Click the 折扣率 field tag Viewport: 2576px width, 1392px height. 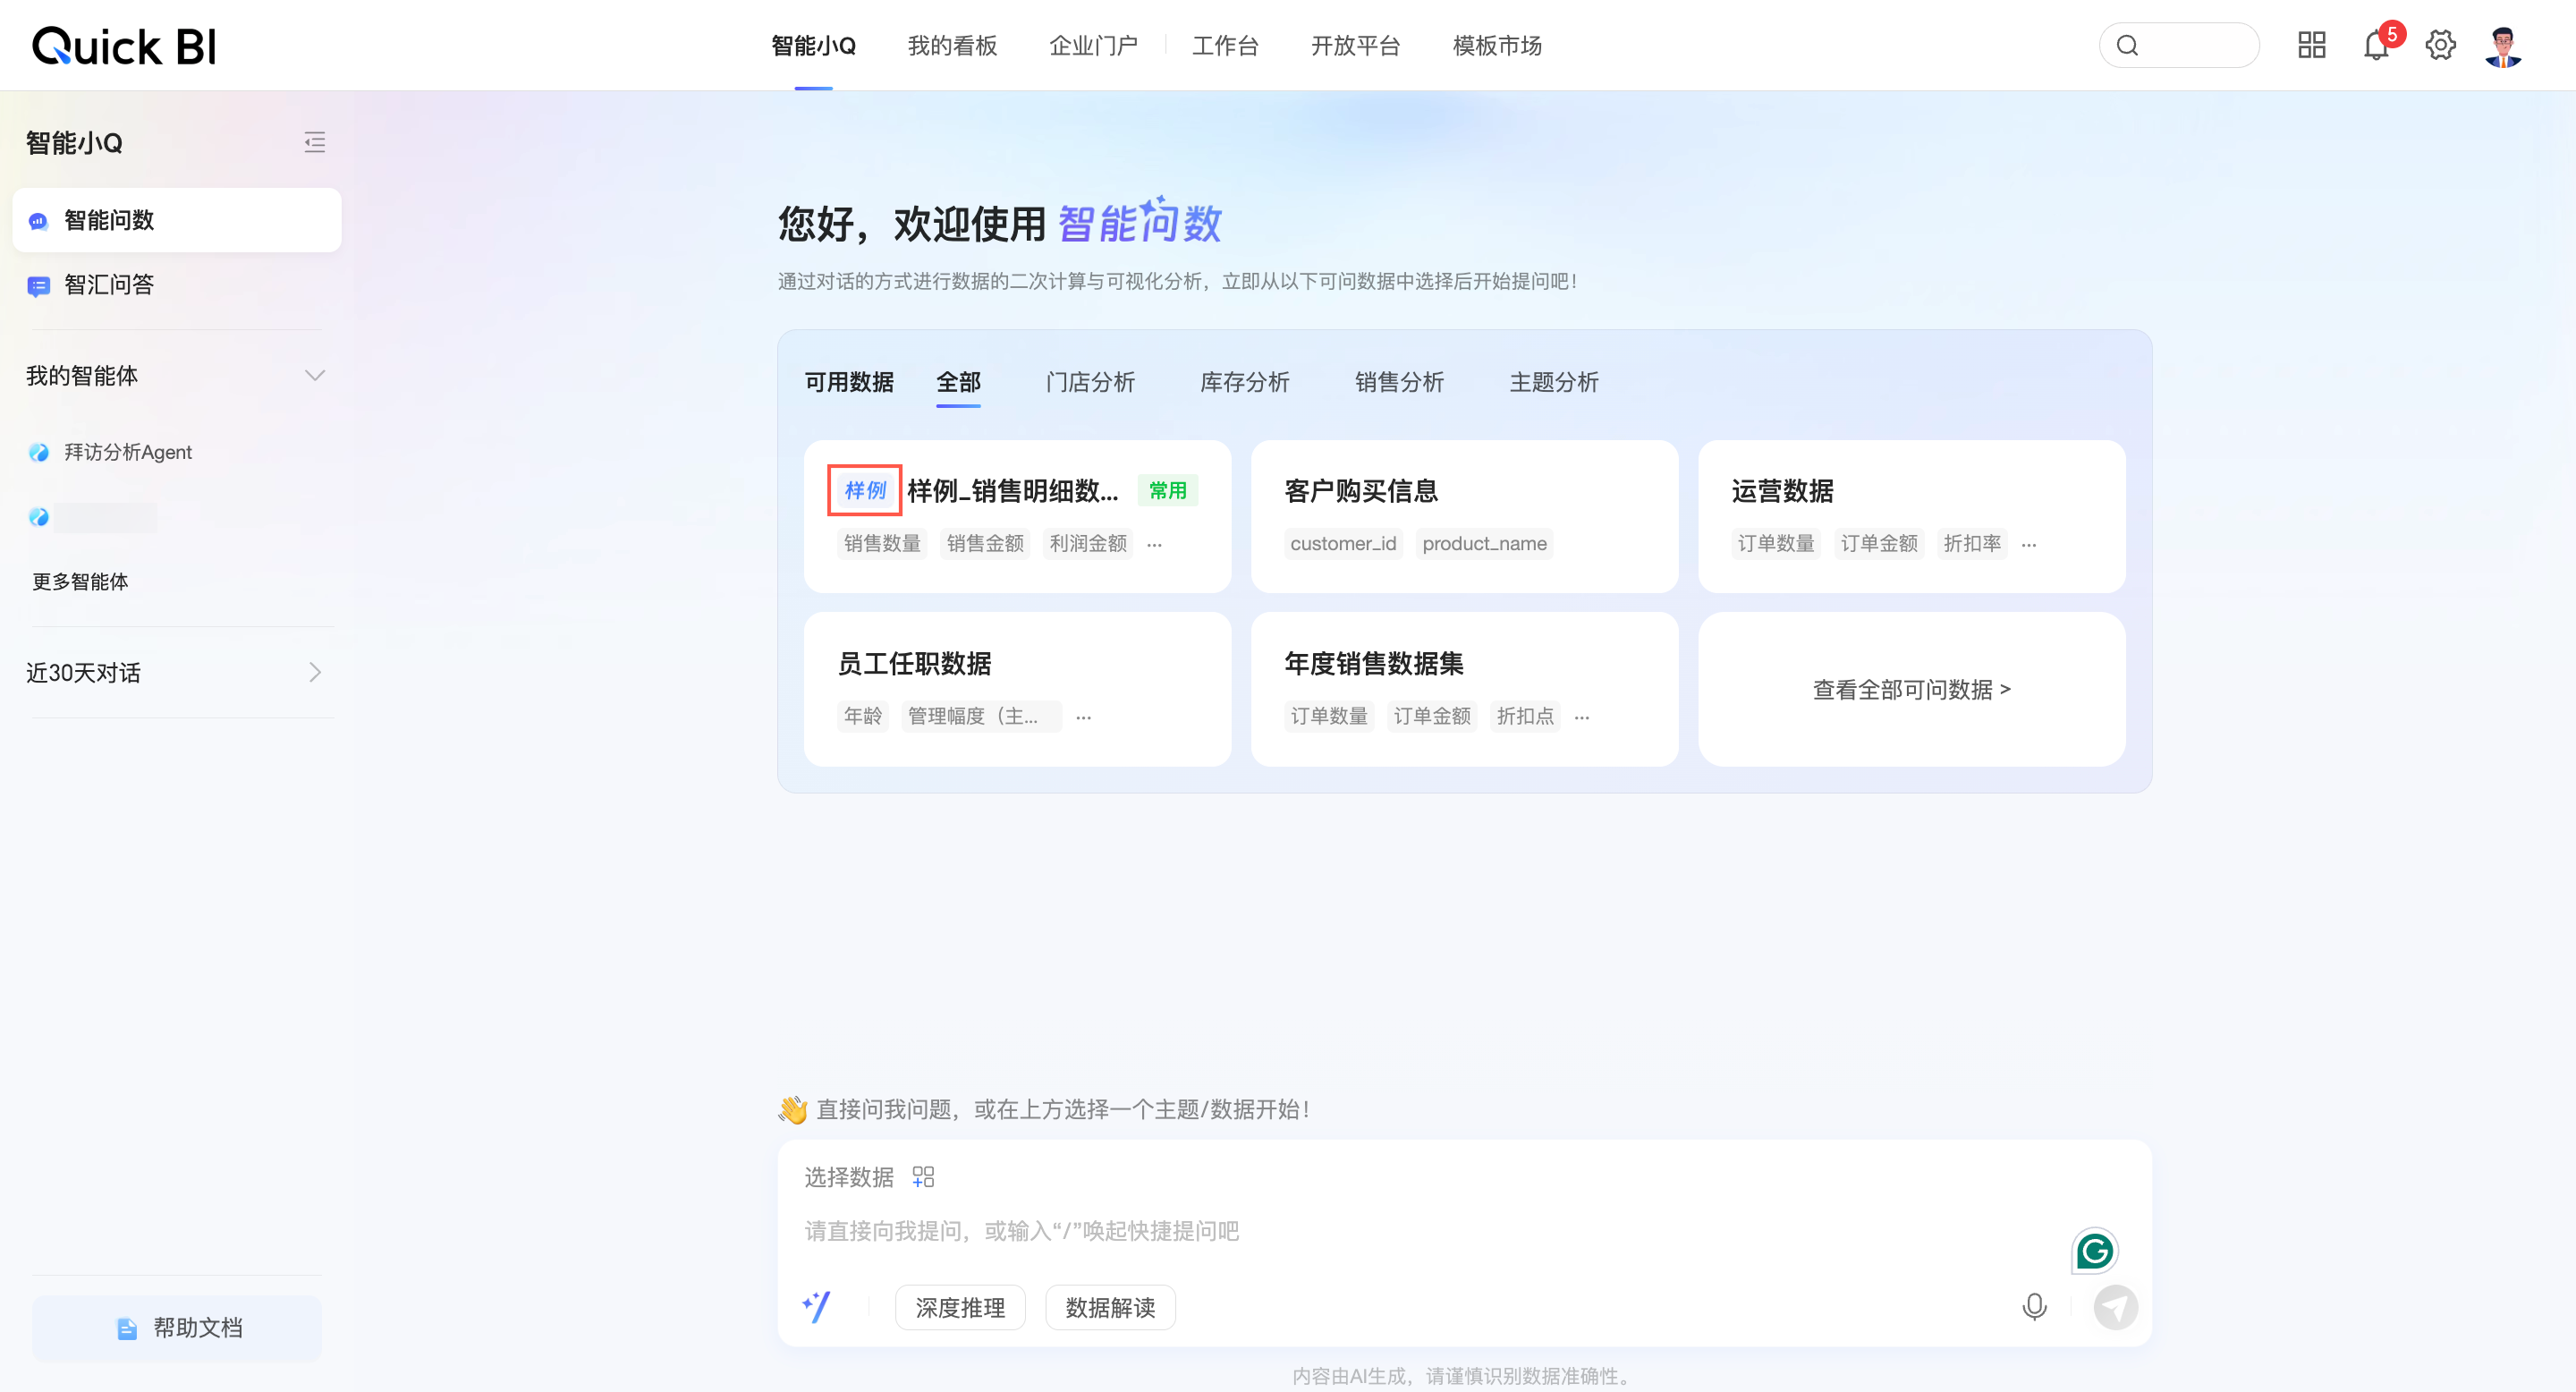(1972, 544)
